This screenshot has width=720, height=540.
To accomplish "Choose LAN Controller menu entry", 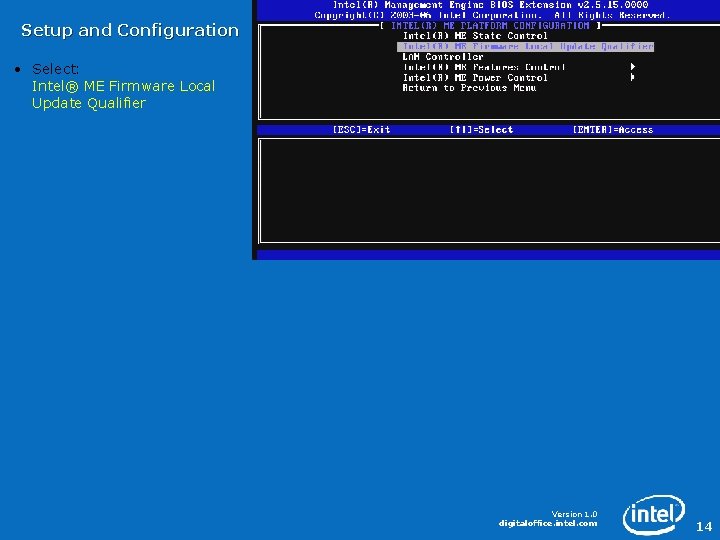I will click(443, 57).
